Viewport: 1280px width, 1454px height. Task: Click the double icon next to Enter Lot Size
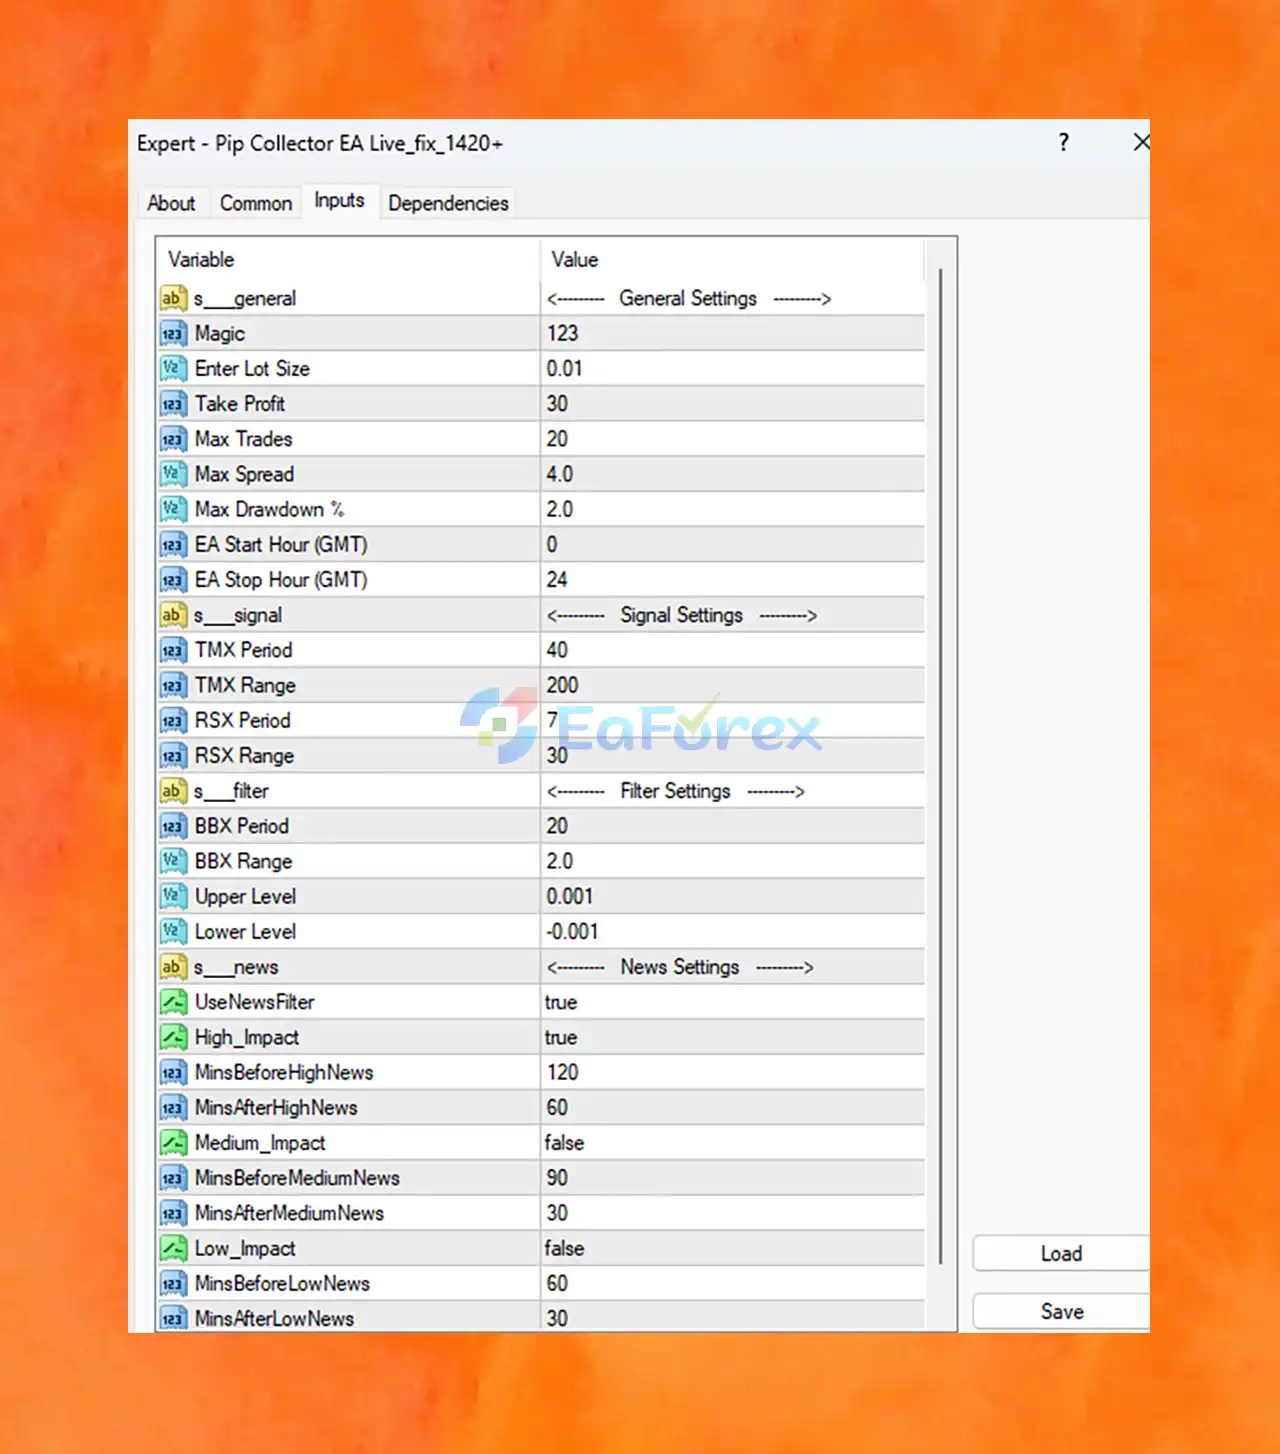point(173,368)
